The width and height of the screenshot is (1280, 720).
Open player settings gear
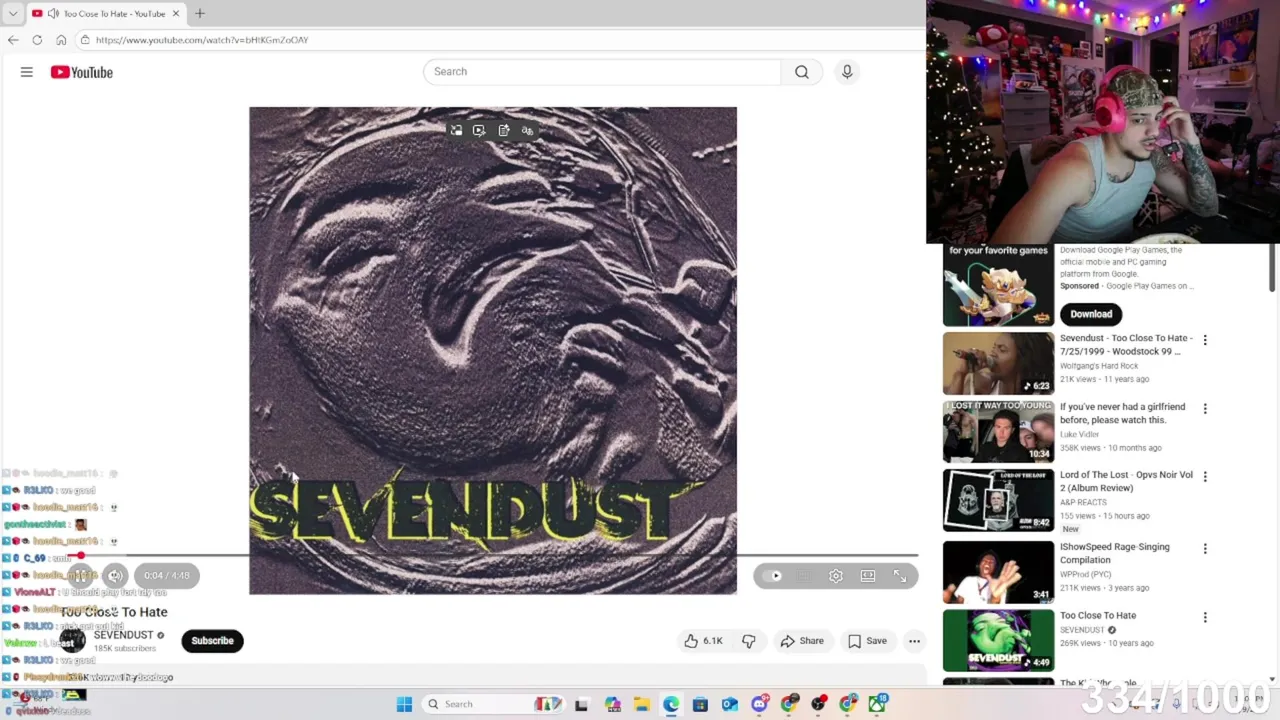pyautogui.click(x=836, y=576)
